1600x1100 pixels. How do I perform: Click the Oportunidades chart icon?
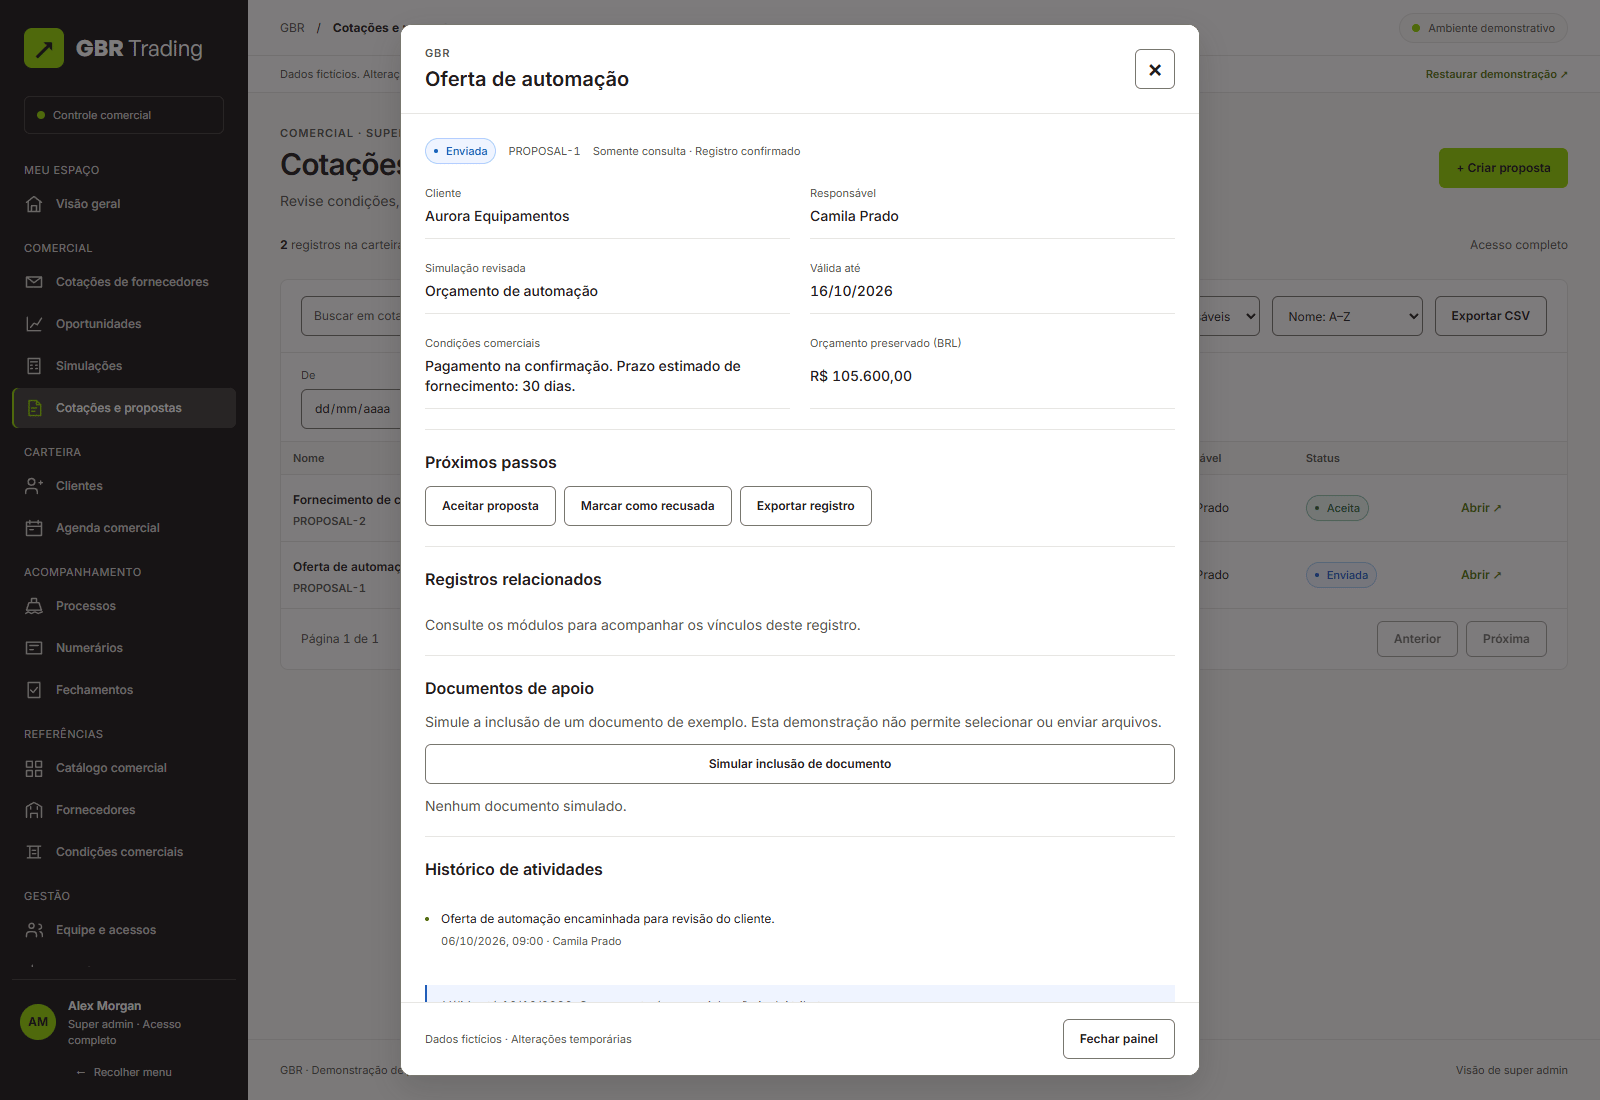pyautogui.click(x=34, y=324)
